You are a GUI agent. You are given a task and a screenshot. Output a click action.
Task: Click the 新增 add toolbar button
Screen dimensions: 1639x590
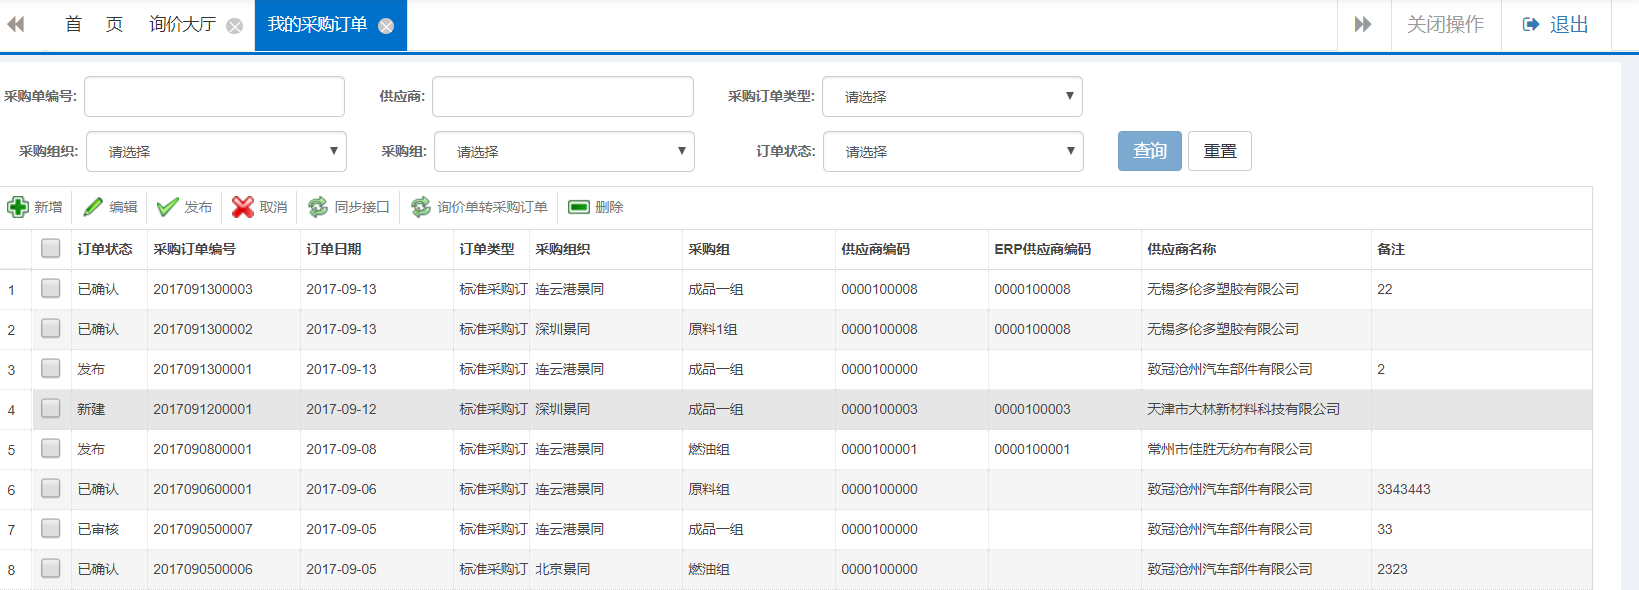click(35, 207)
